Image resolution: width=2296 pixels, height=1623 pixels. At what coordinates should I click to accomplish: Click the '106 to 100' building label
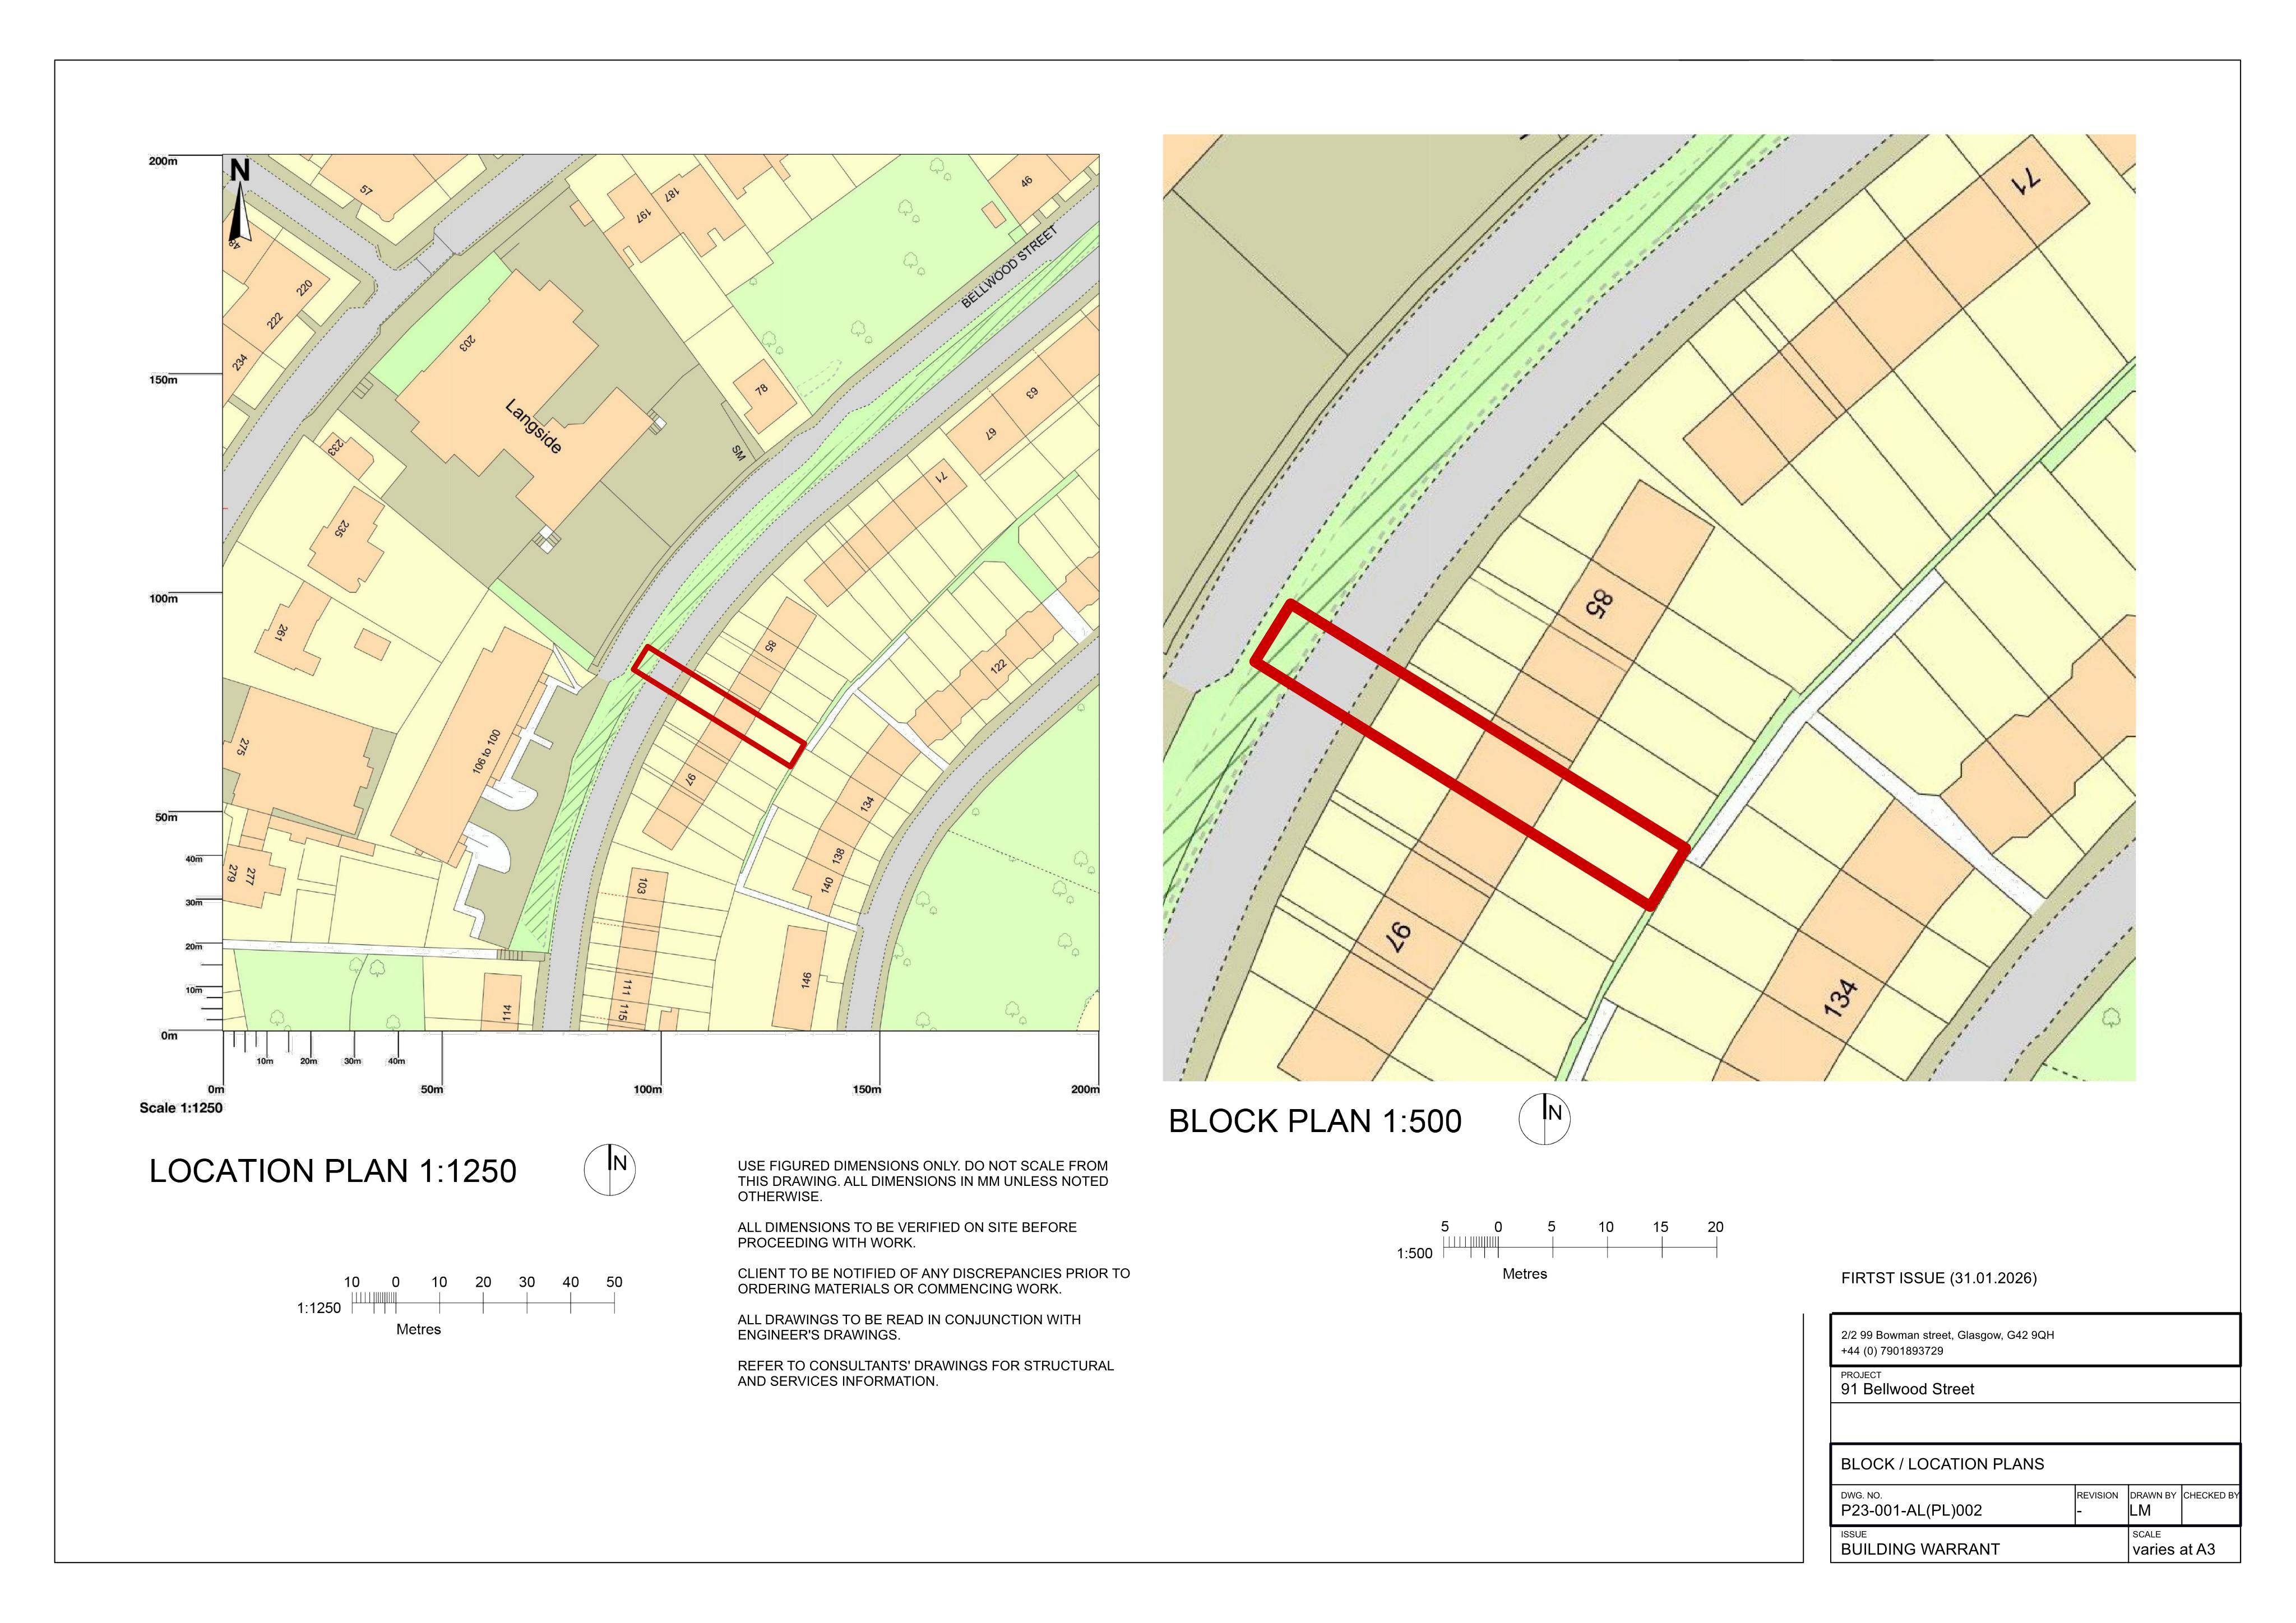(x=486, y=751)
